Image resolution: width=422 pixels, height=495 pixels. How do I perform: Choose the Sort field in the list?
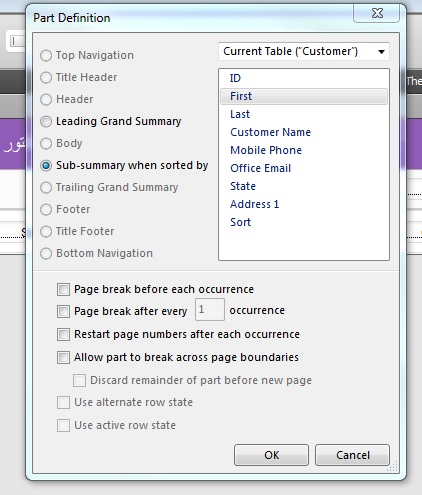(x=304, y=222)
